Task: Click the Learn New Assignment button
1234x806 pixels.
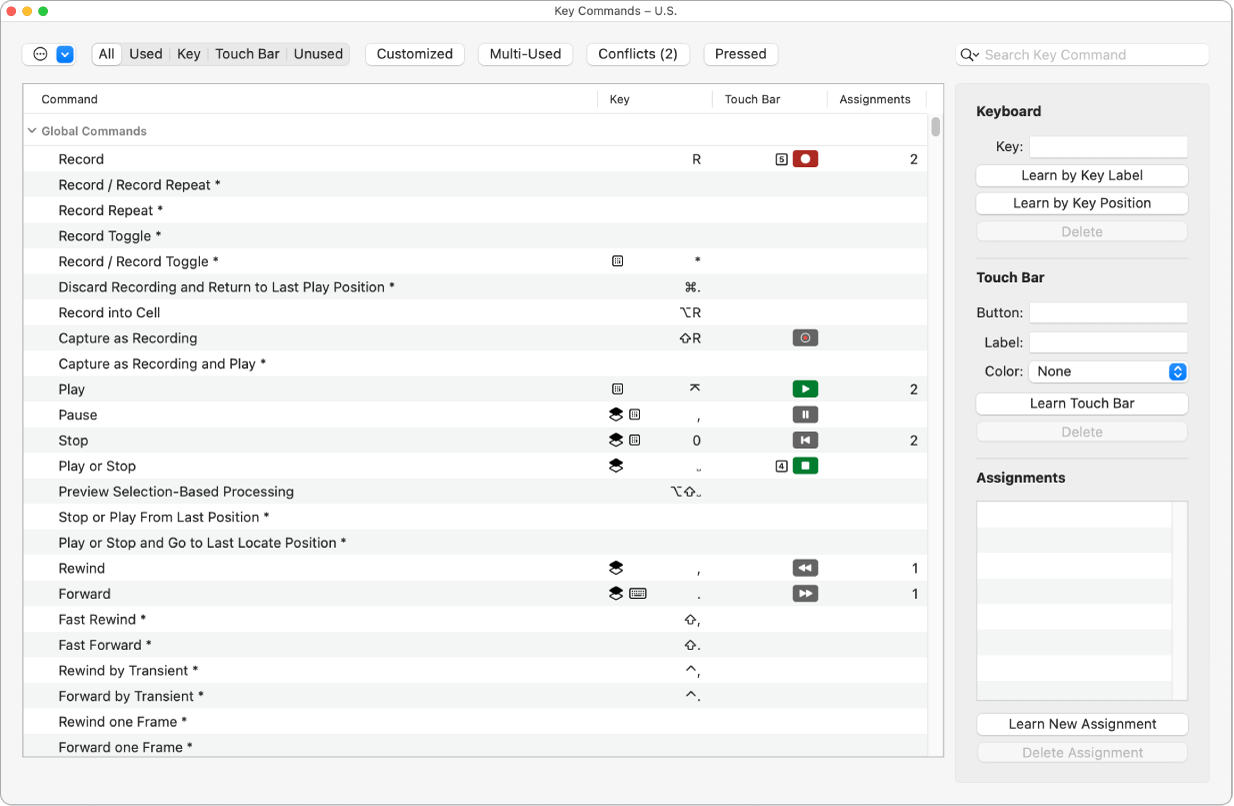Action: point(1082,724)
